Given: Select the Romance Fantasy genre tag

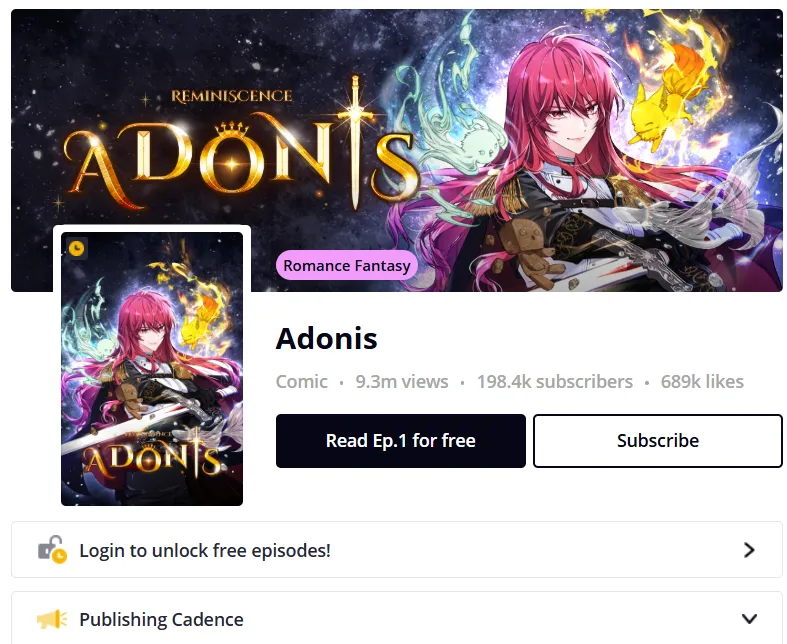Looking at the screenshot, I should point(347,266).
